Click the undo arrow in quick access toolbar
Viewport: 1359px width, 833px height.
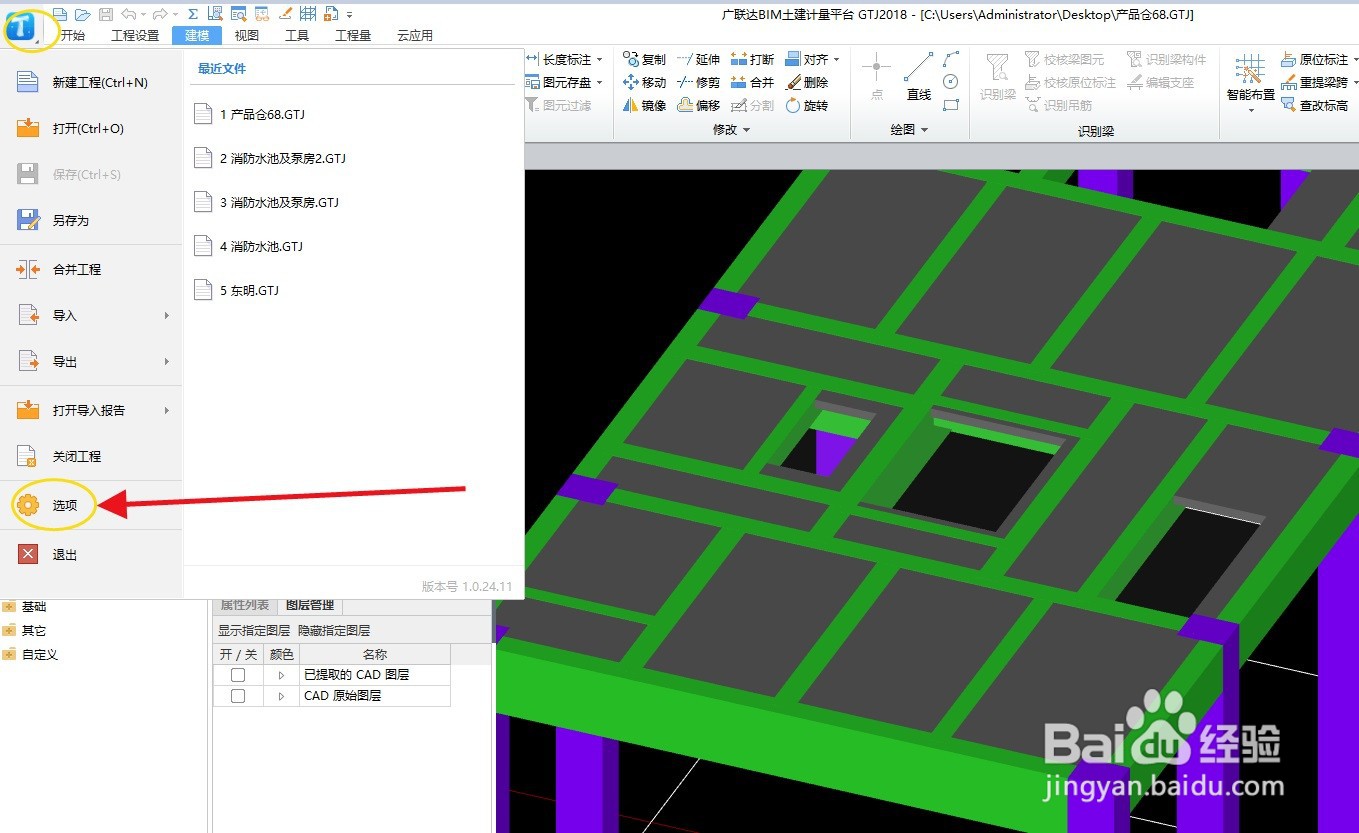[x=128, y=14]
